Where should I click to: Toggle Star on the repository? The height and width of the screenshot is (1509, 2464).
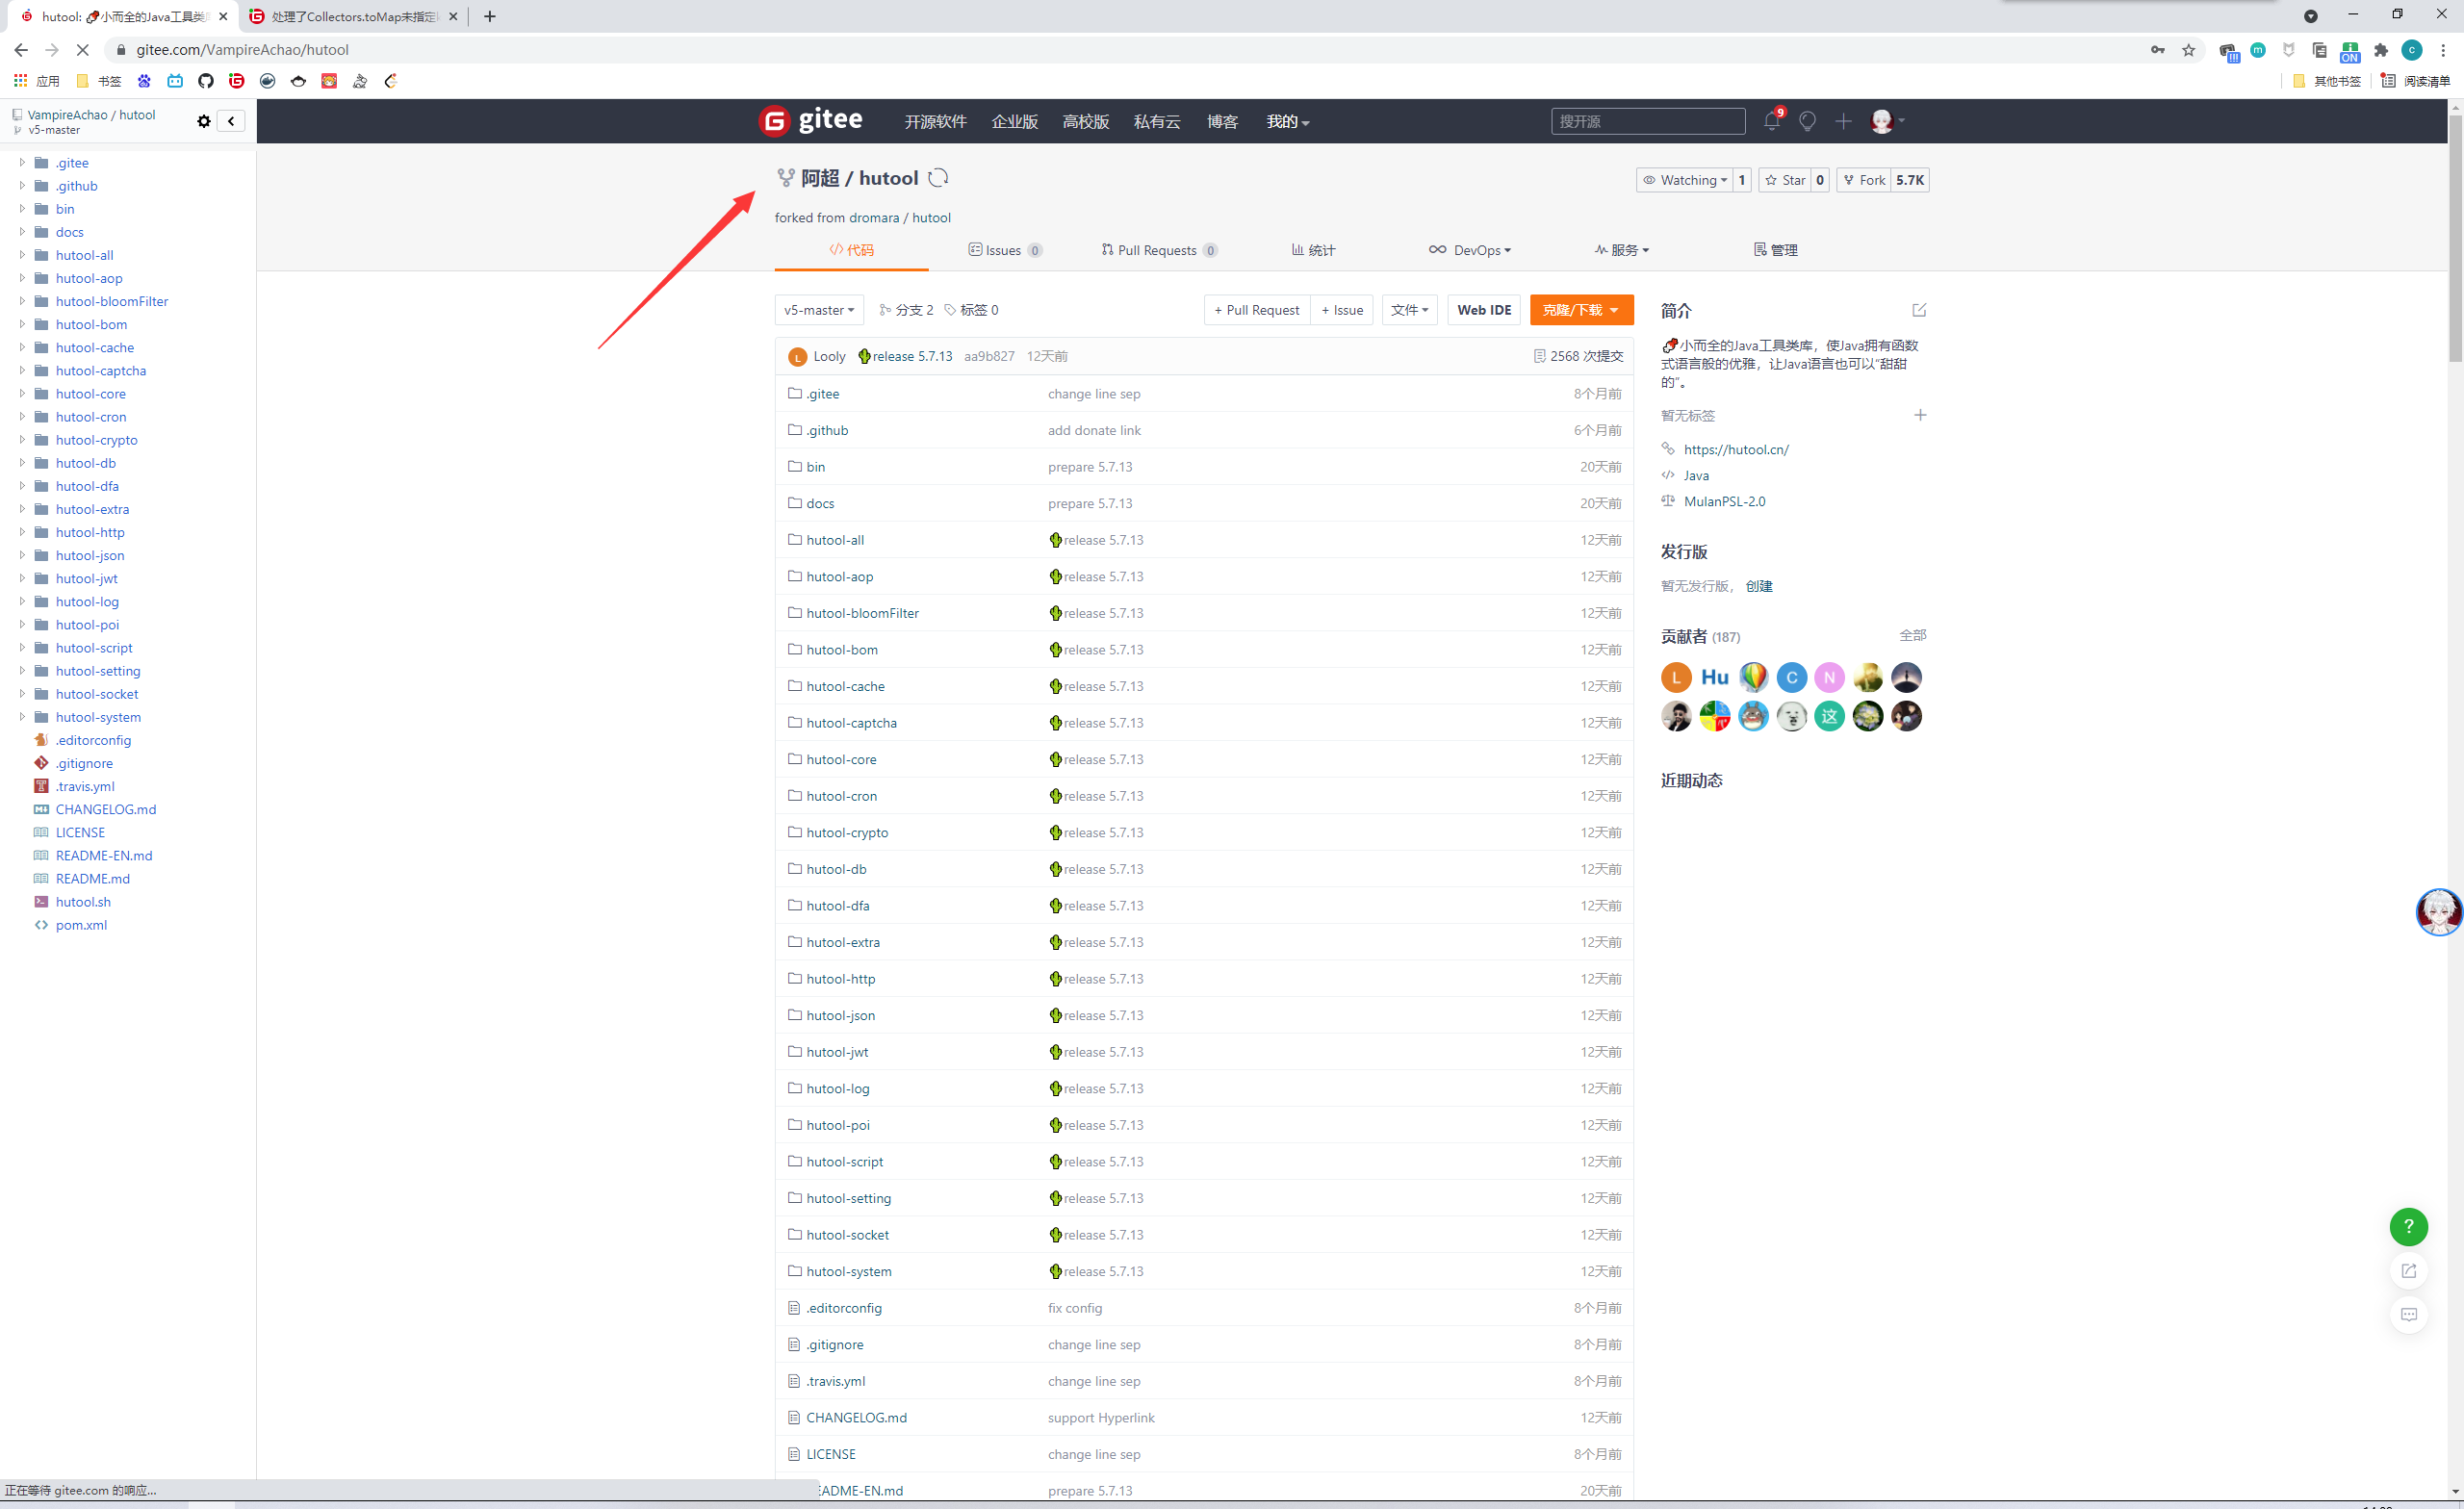pos(1784,180)
